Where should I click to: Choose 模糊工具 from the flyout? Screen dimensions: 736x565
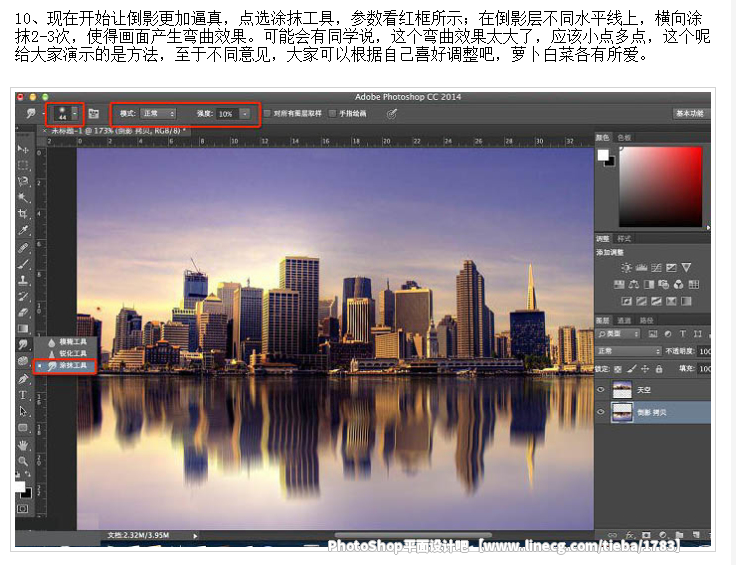68,342
